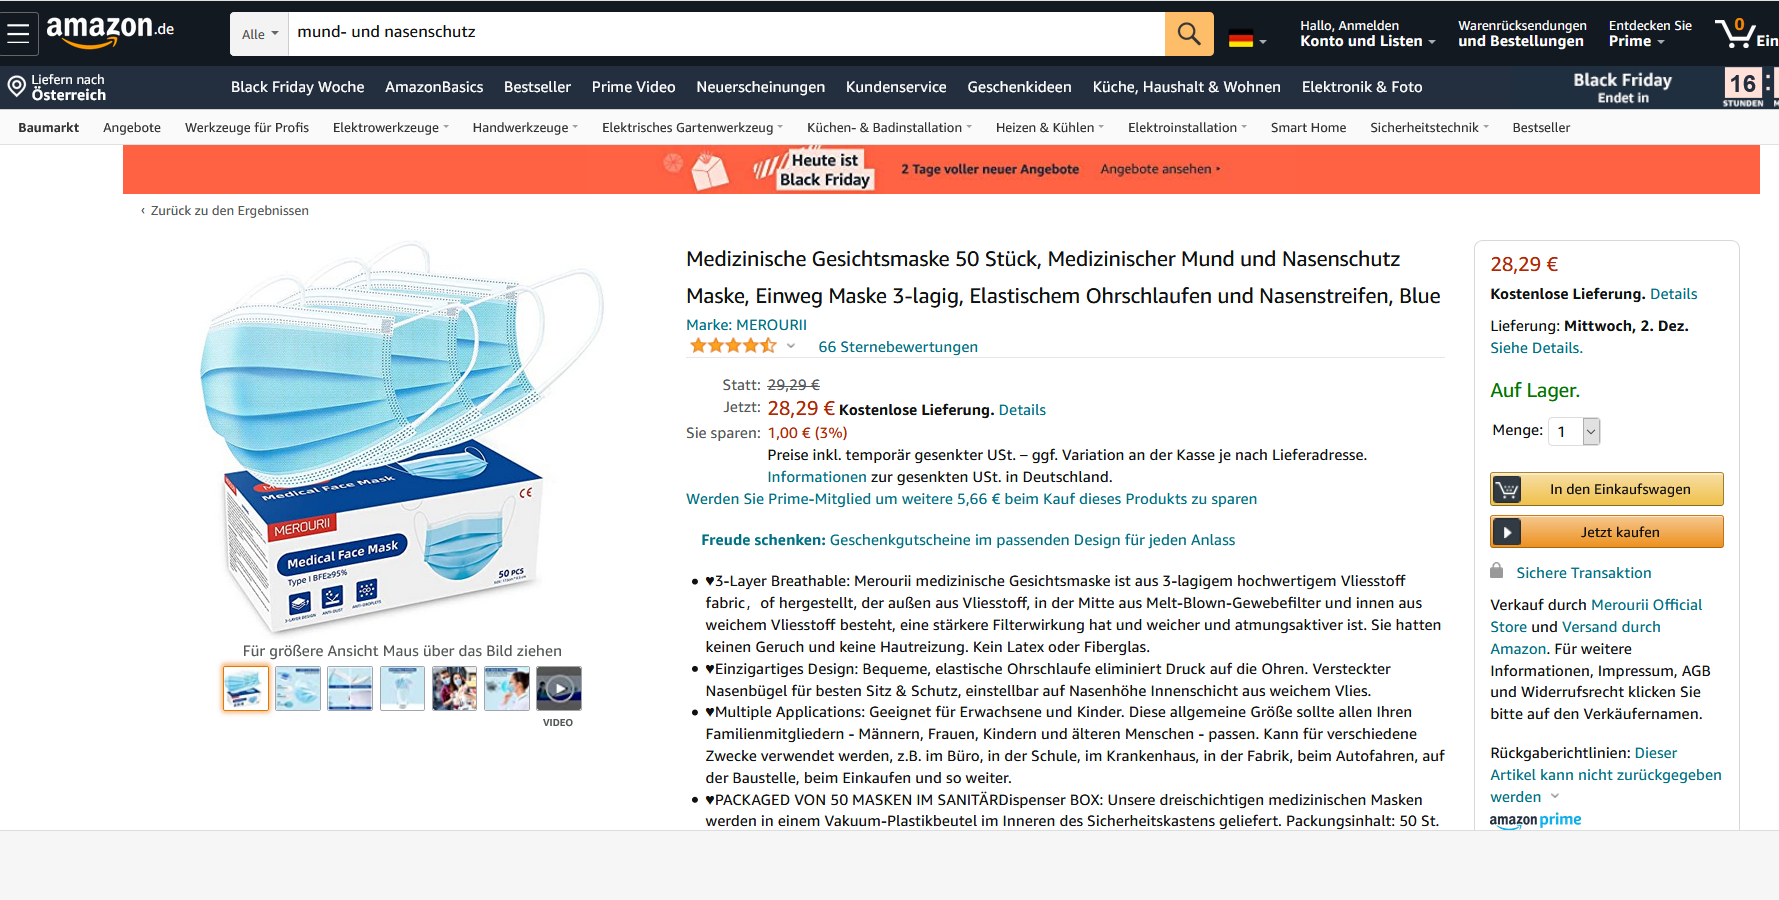Open the Smart Home category tab
The width and height of the screenshot is (1779, 900).
[x=1308, y=128]
